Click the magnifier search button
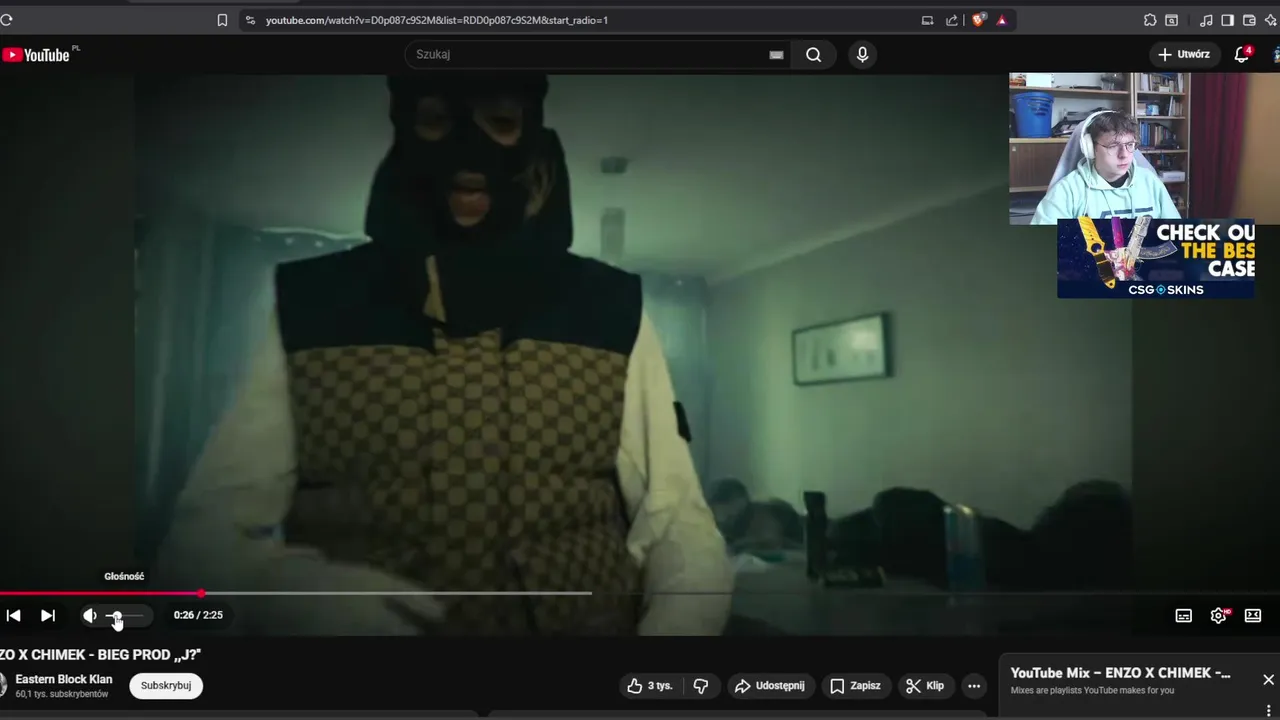This screenshot has width=1280, height=720. point(814,55)
